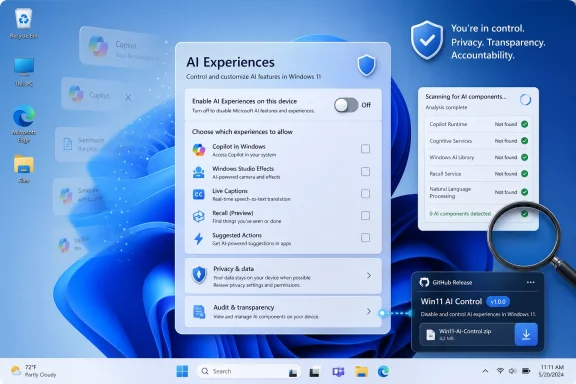Click the Scanning for AI components heading
This screenshot has height=384, width=576.
(465, 97)
